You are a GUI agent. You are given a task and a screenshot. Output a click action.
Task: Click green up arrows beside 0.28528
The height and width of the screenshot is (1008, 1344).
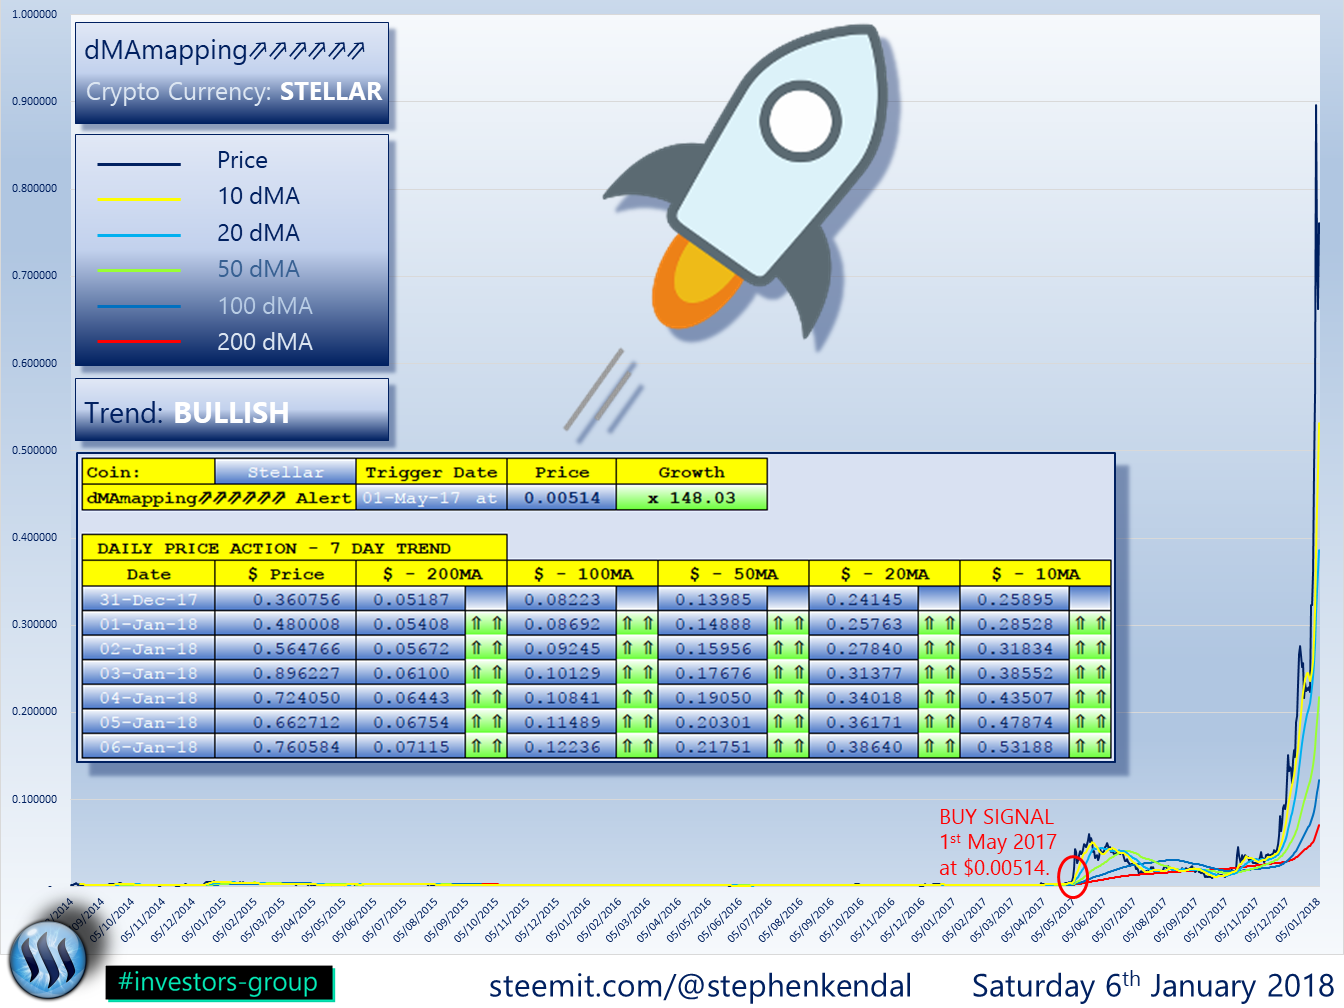click(x=1090, y=624)
